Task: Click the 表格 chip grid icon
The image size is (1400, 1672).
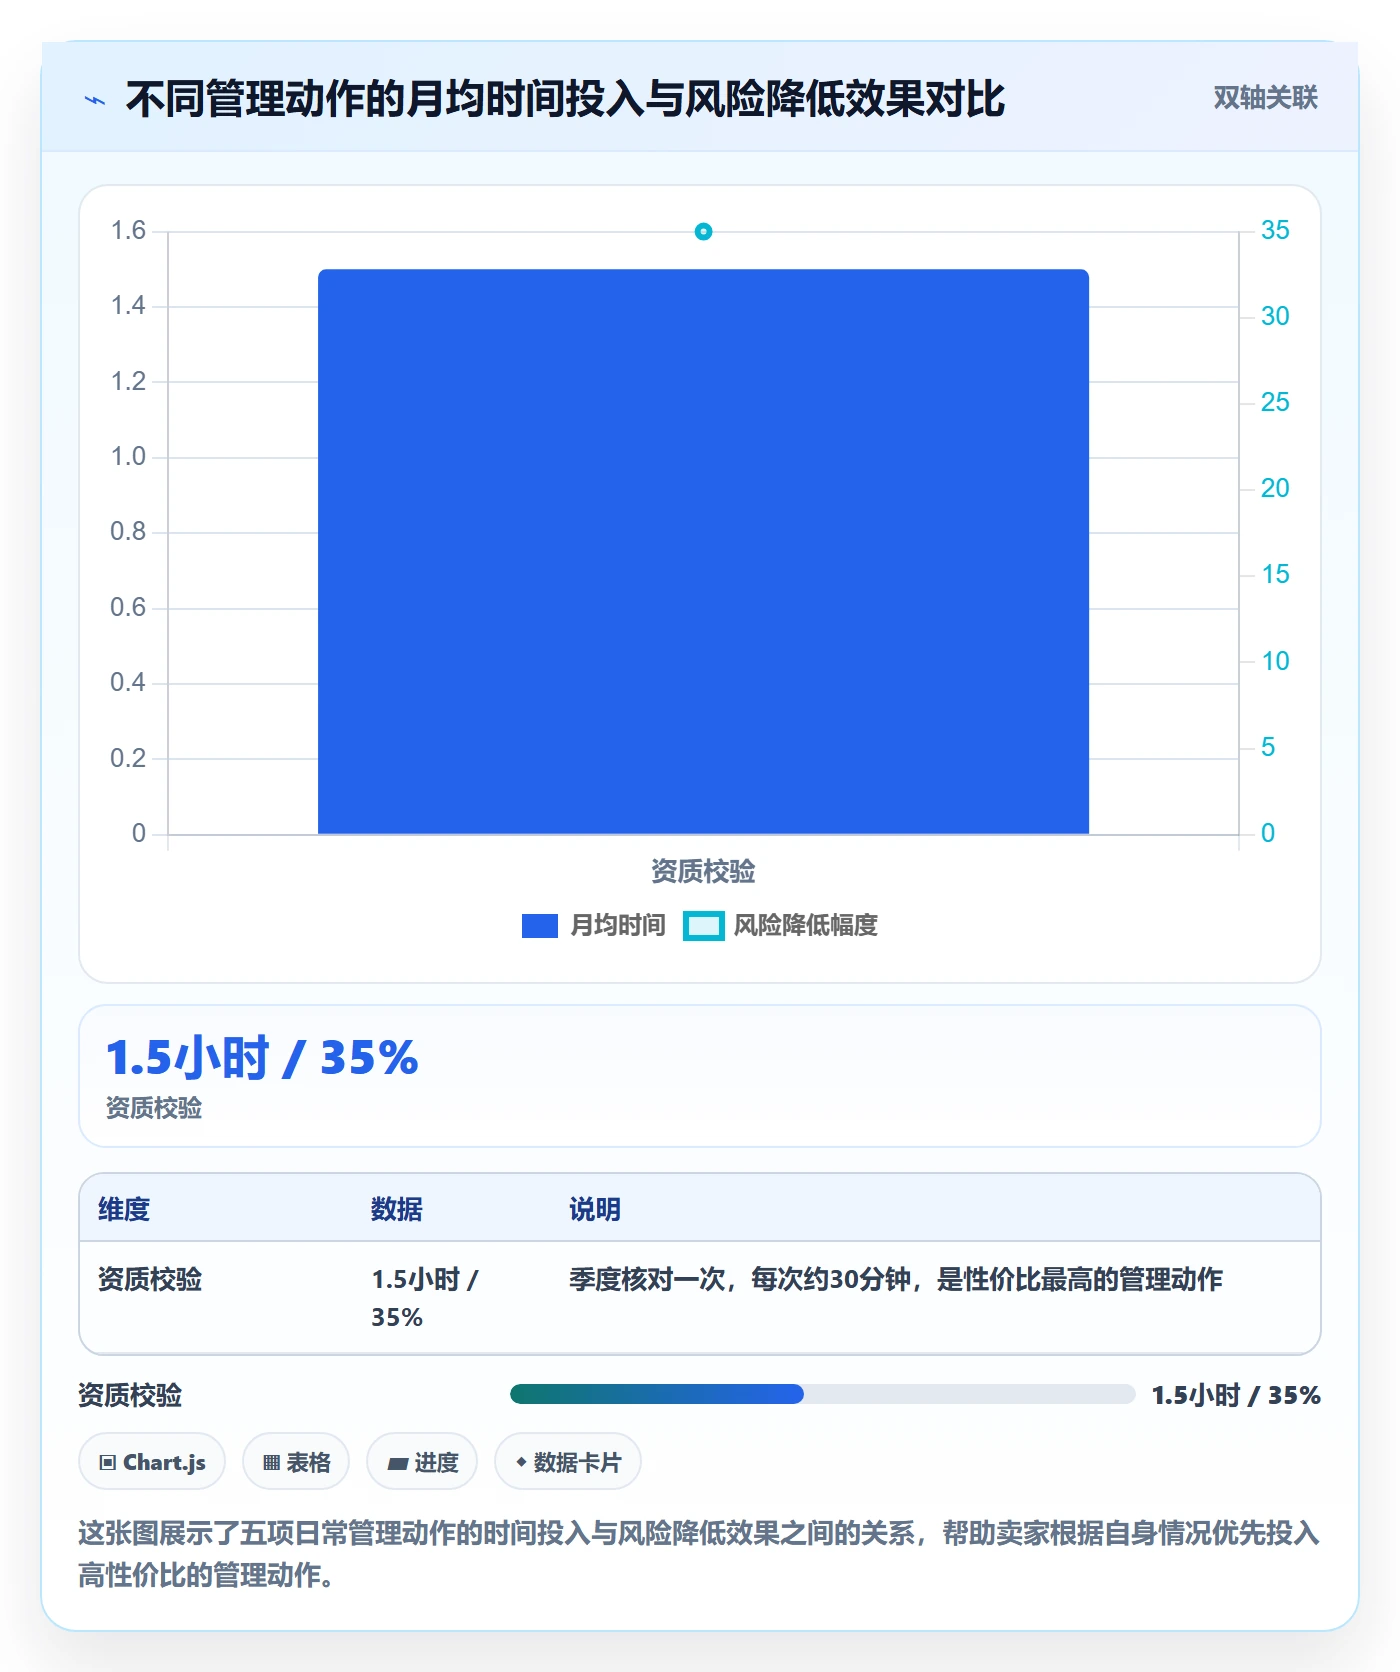Action: [x=271, y=1463]
